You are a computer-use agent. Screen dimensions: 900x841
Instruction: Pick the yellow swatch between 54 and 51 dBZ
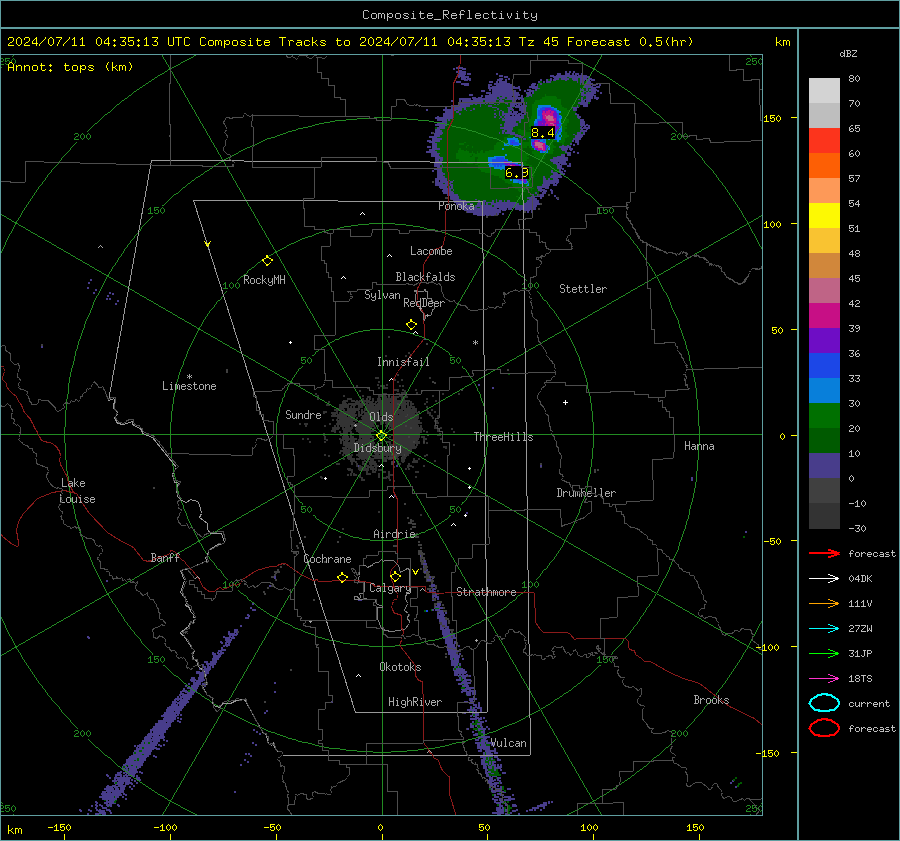pos(824,216)
